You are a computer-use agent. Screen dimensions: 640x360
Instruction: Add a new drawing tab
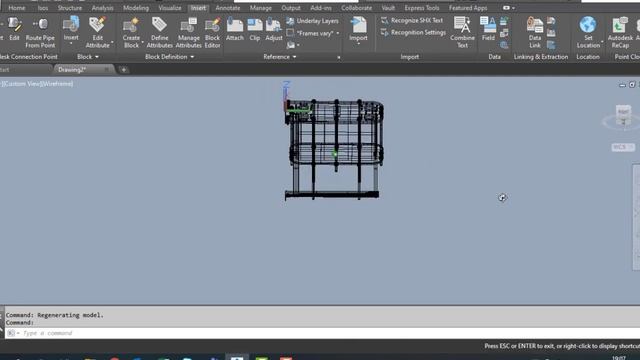coord(124,70)
